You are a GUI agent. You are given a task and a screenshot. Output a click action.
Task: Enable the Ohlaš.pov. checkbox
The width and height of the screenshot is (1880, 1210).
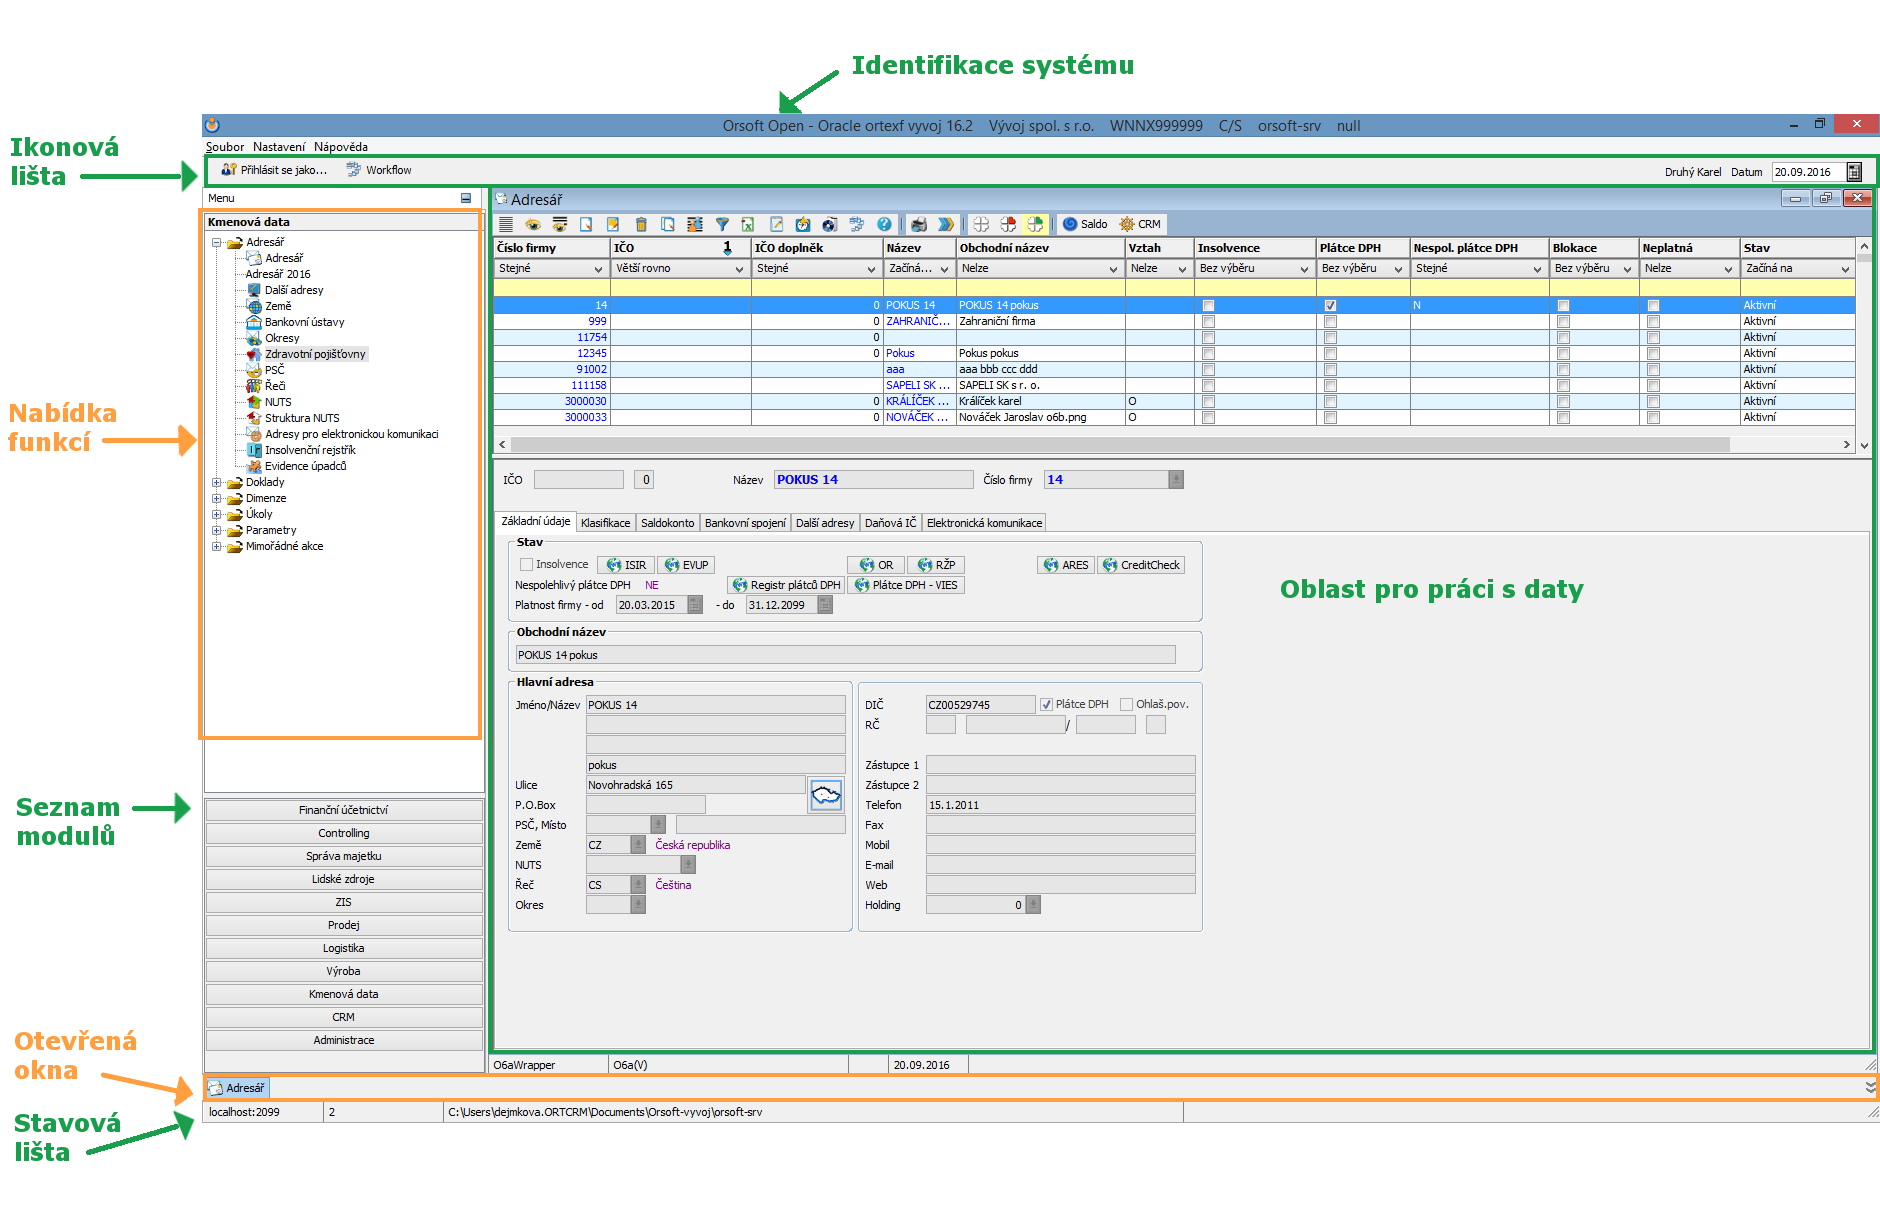pos(1126,705)
